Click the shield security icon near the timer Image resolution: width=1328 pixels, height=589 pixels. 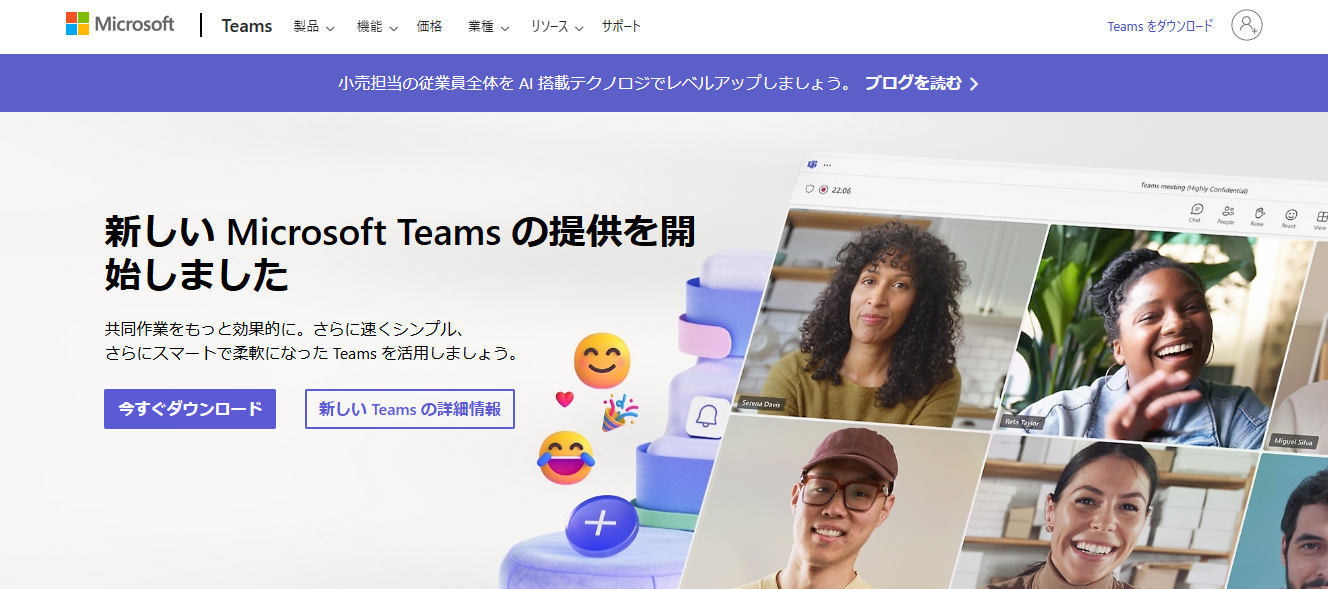pos(810,189)
